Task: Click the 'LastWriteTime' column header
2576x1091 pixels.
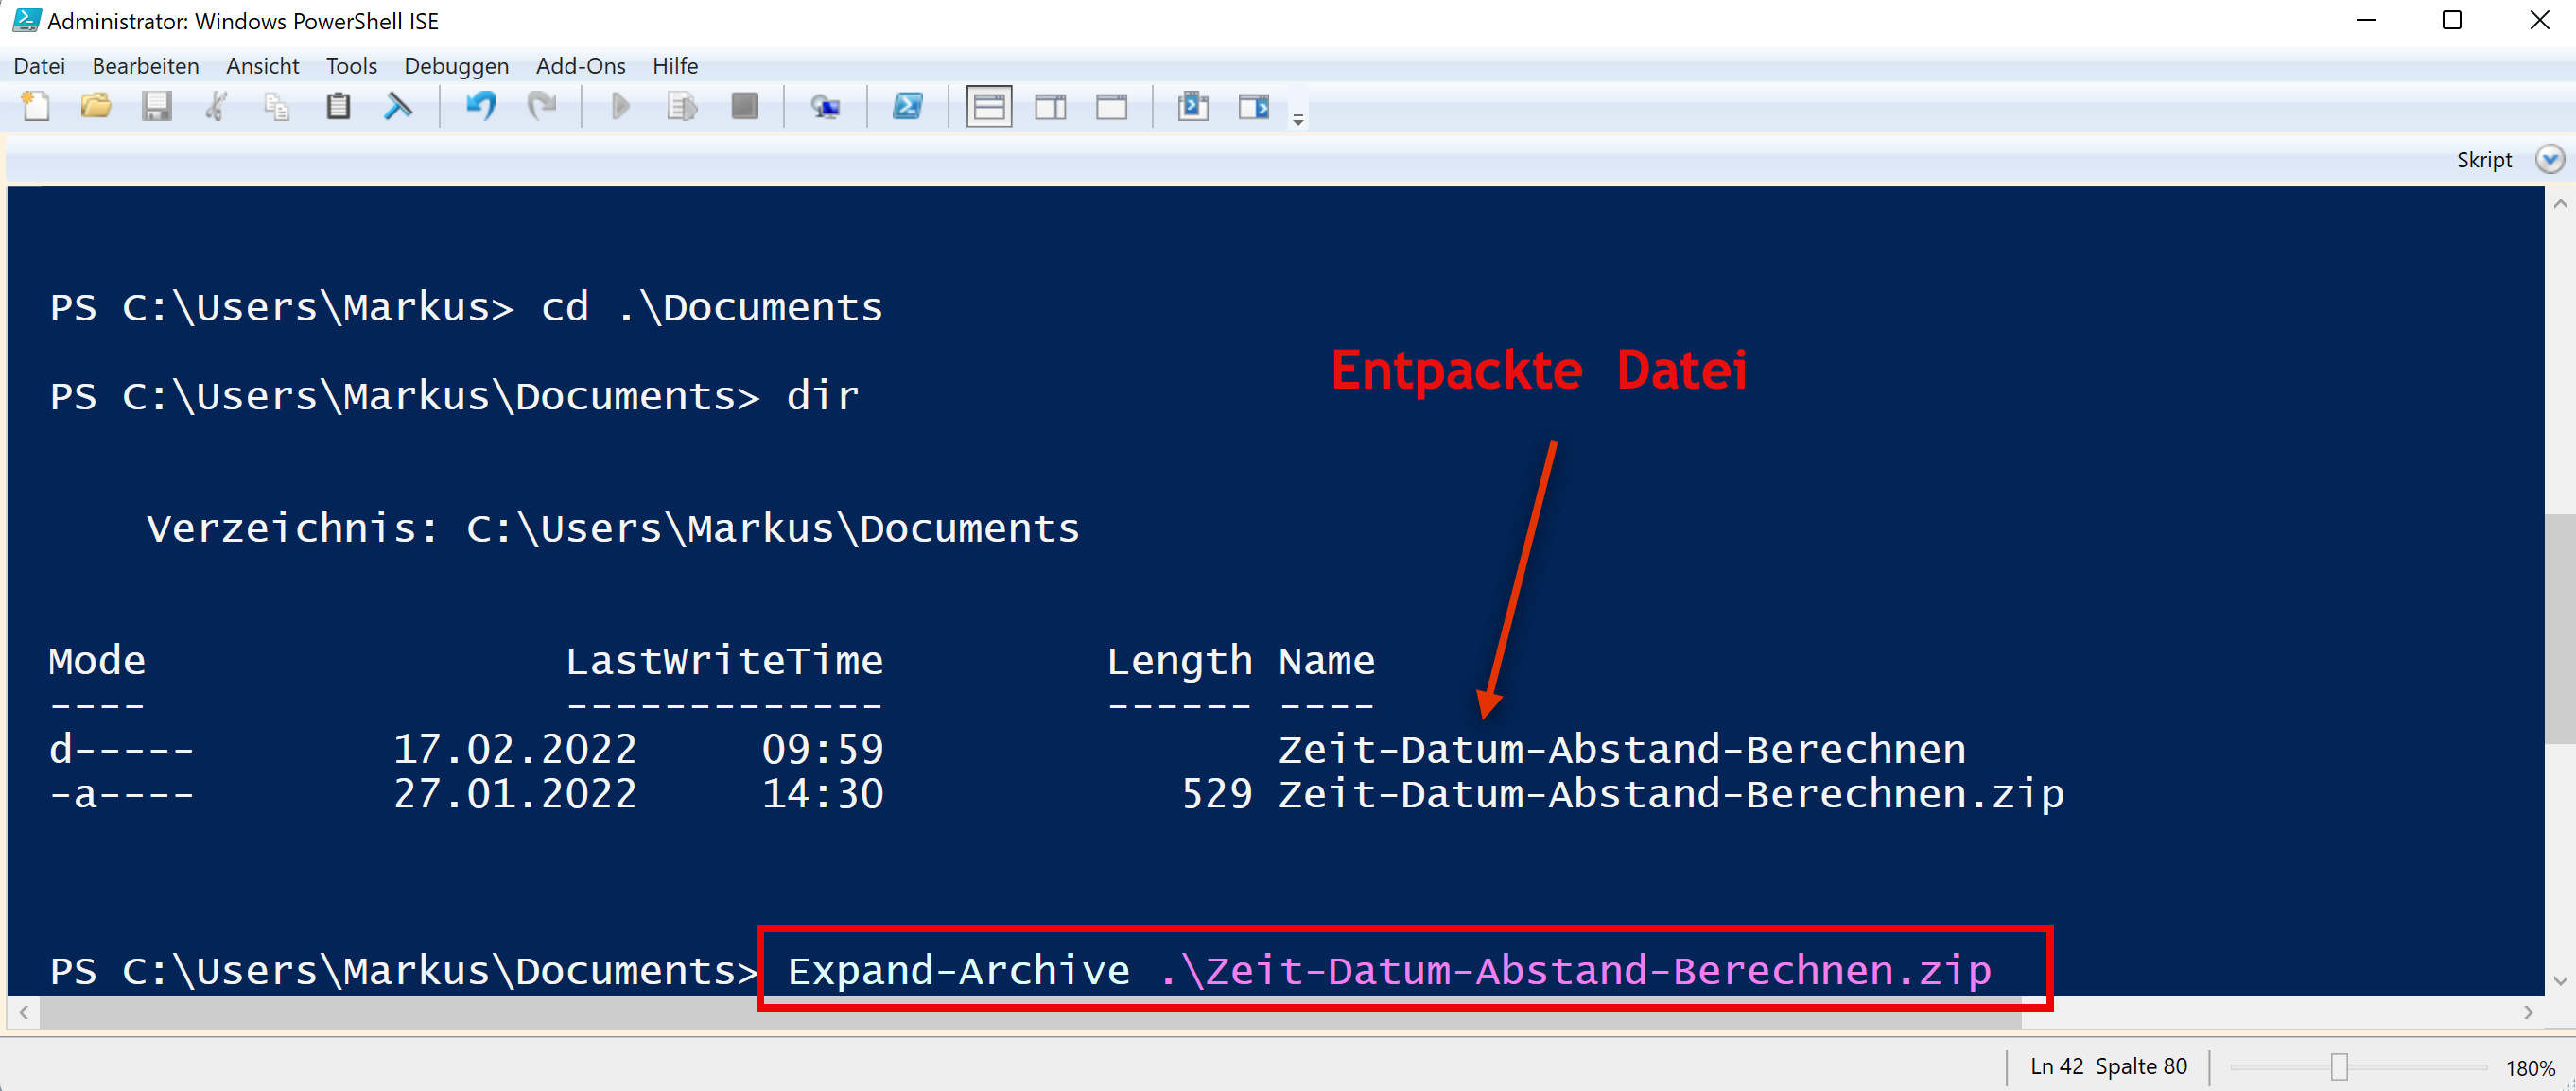Action: pyautogui.click(x=724, y=661)
